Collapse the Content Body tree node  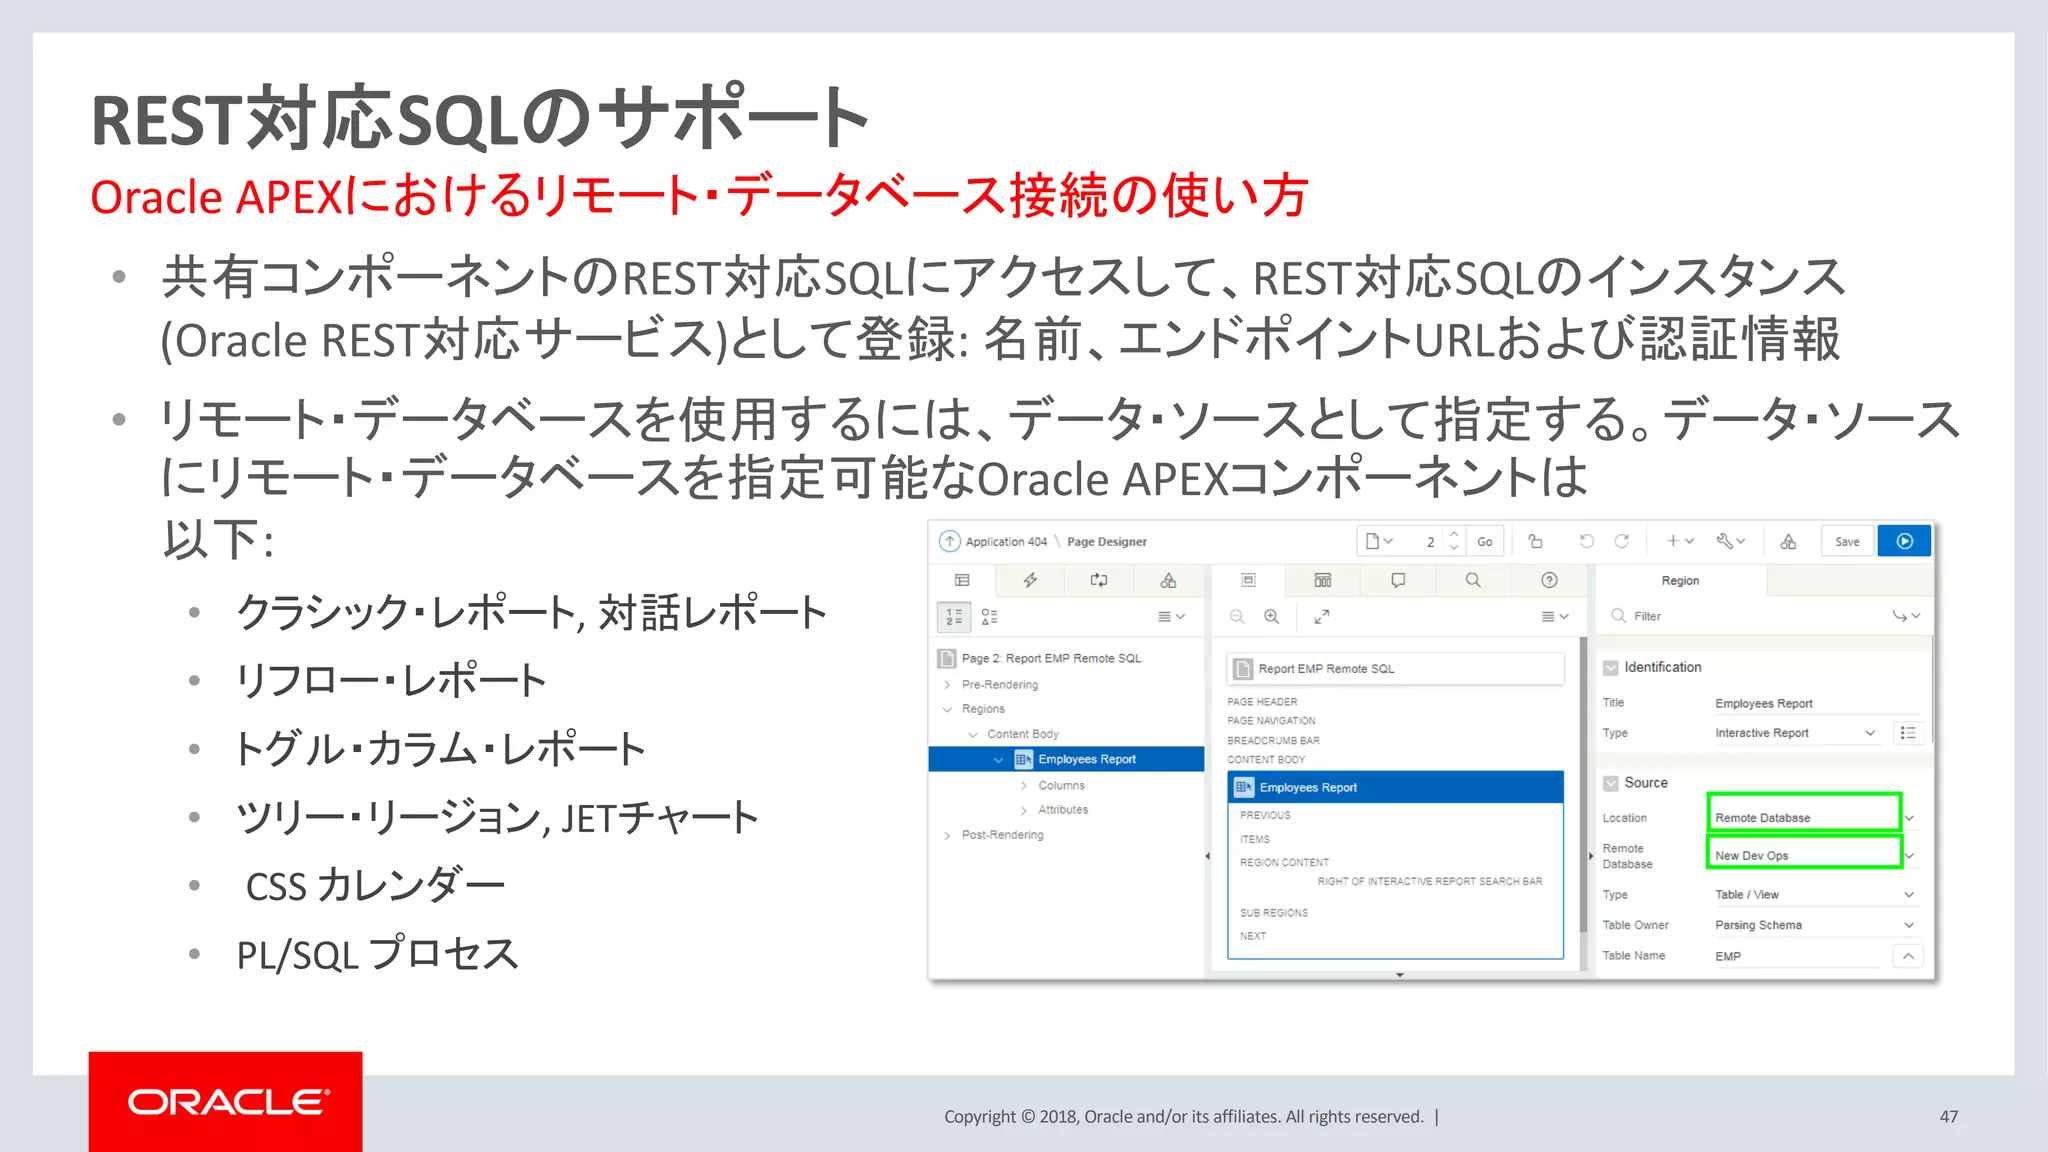(x=972, y=734)
